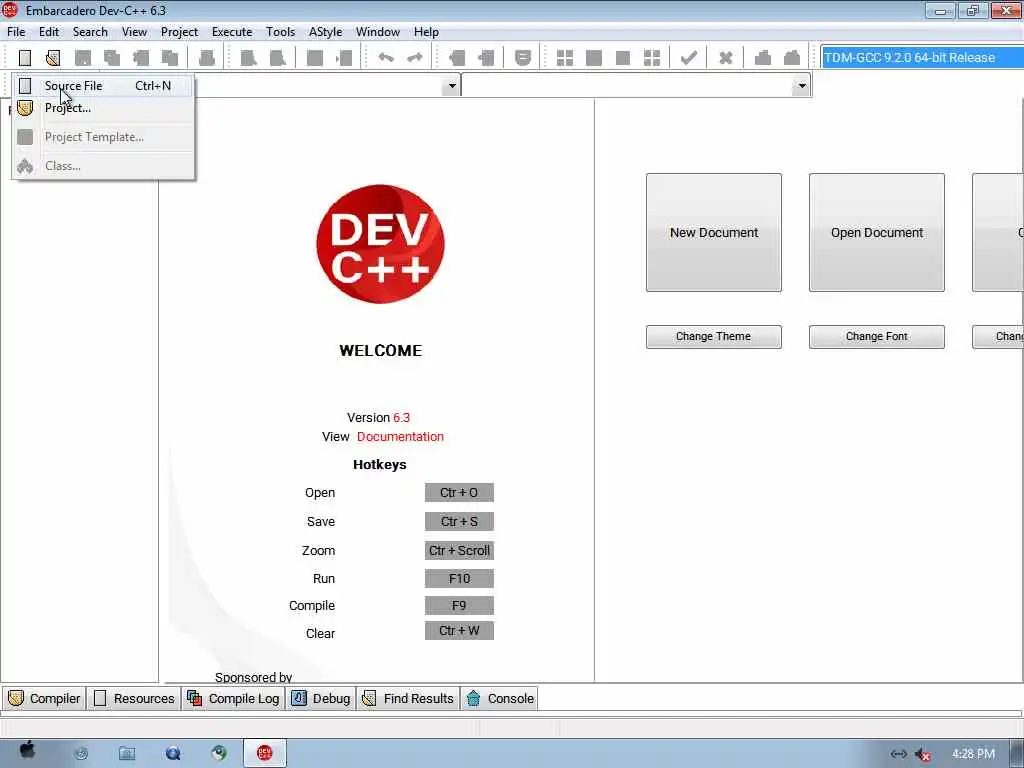Click the Change Font button
Viewport: 1024px width, 768px height.
(877, 336)
